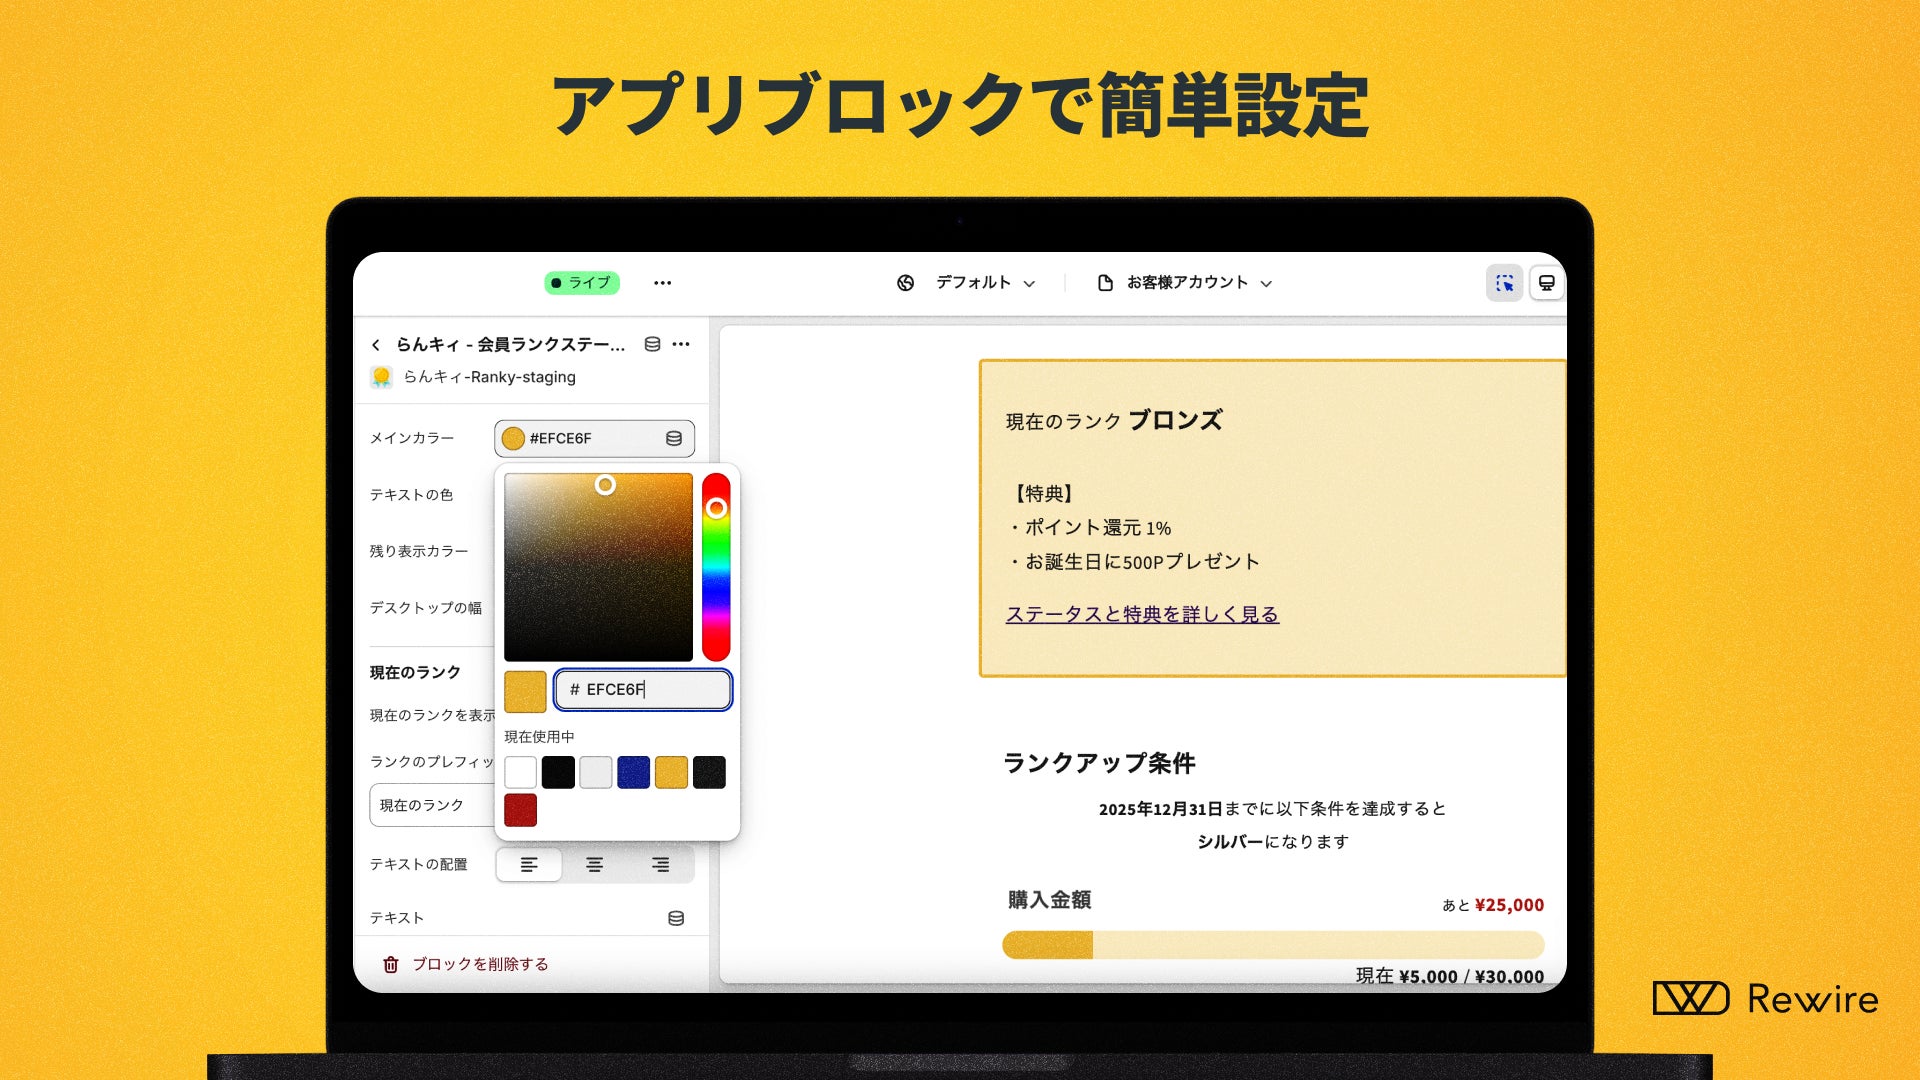Click the dynamic source icon in メインカラー field
The height and width of the screenshot is (1080, 1920).
coord(674,438)
